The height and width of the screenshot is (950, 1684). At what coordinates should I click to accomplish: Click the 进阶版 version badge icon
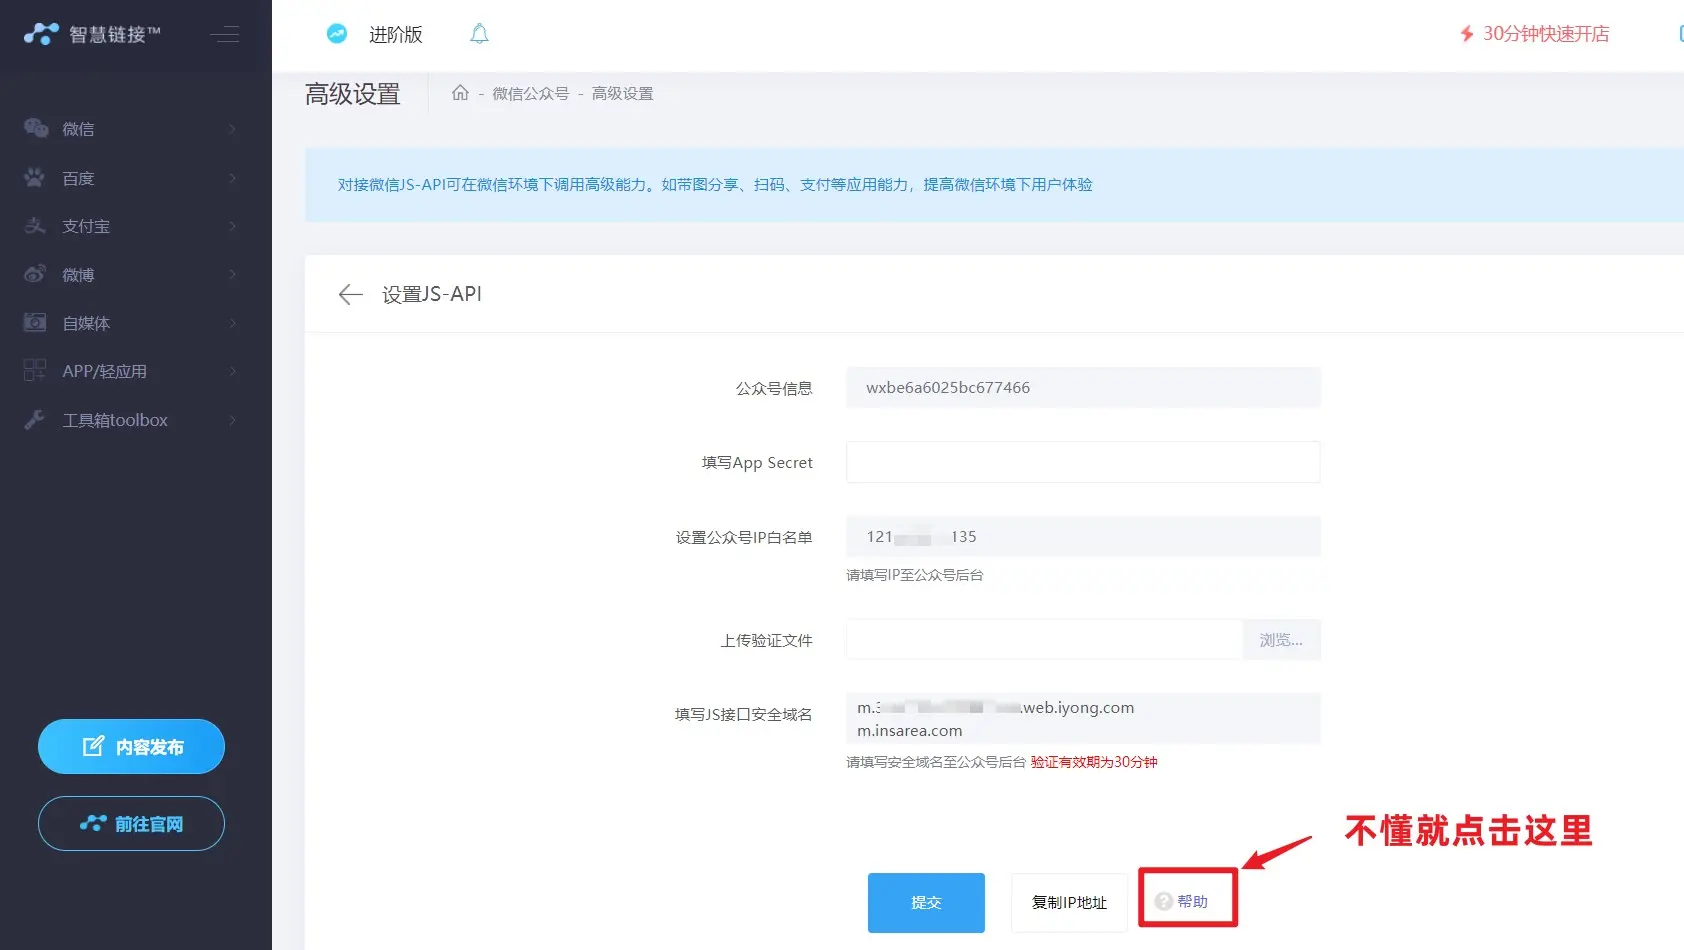337,34
